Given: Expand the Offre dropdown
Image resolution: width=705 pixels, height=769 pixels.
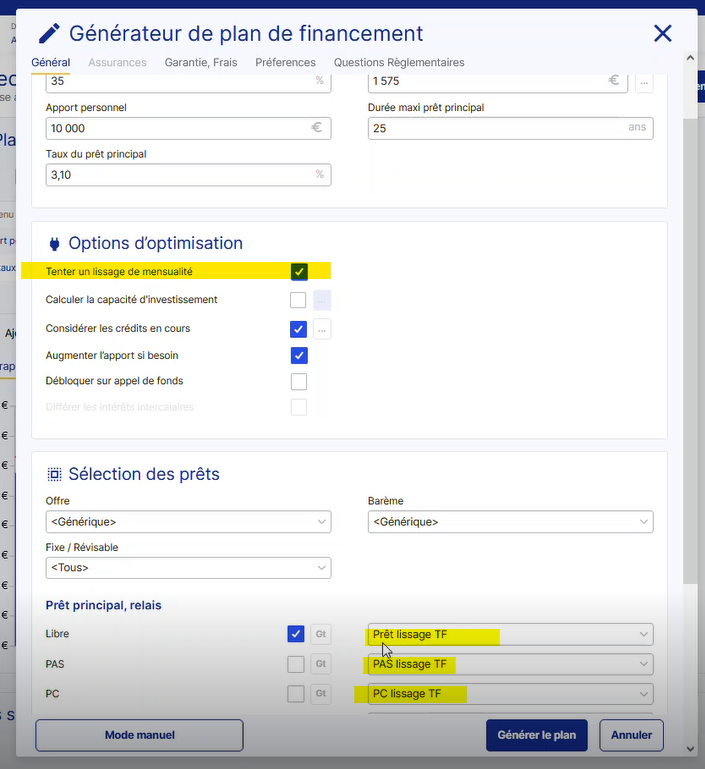Looking at the screenshot, I should pyautogui.click(x=188, y=521).
